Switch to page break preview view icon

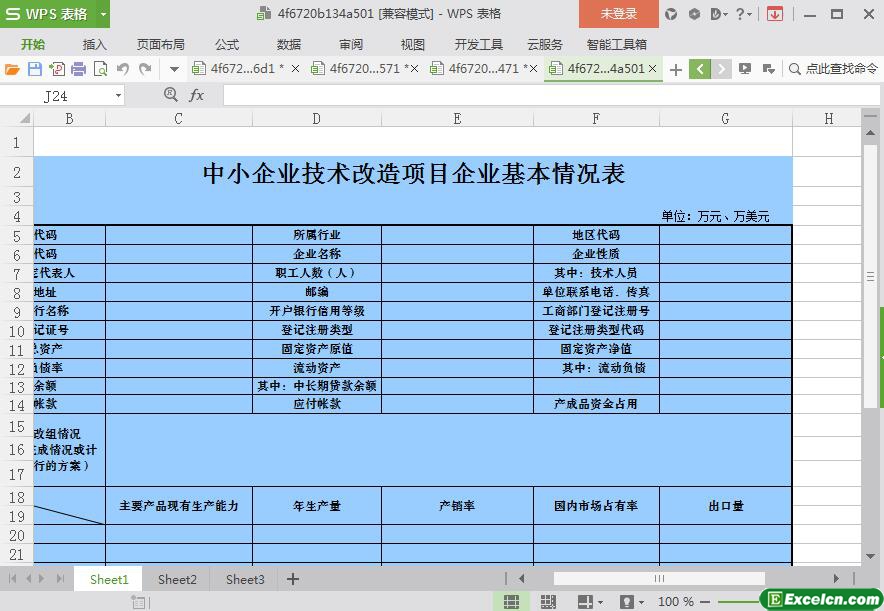[548, 601]
